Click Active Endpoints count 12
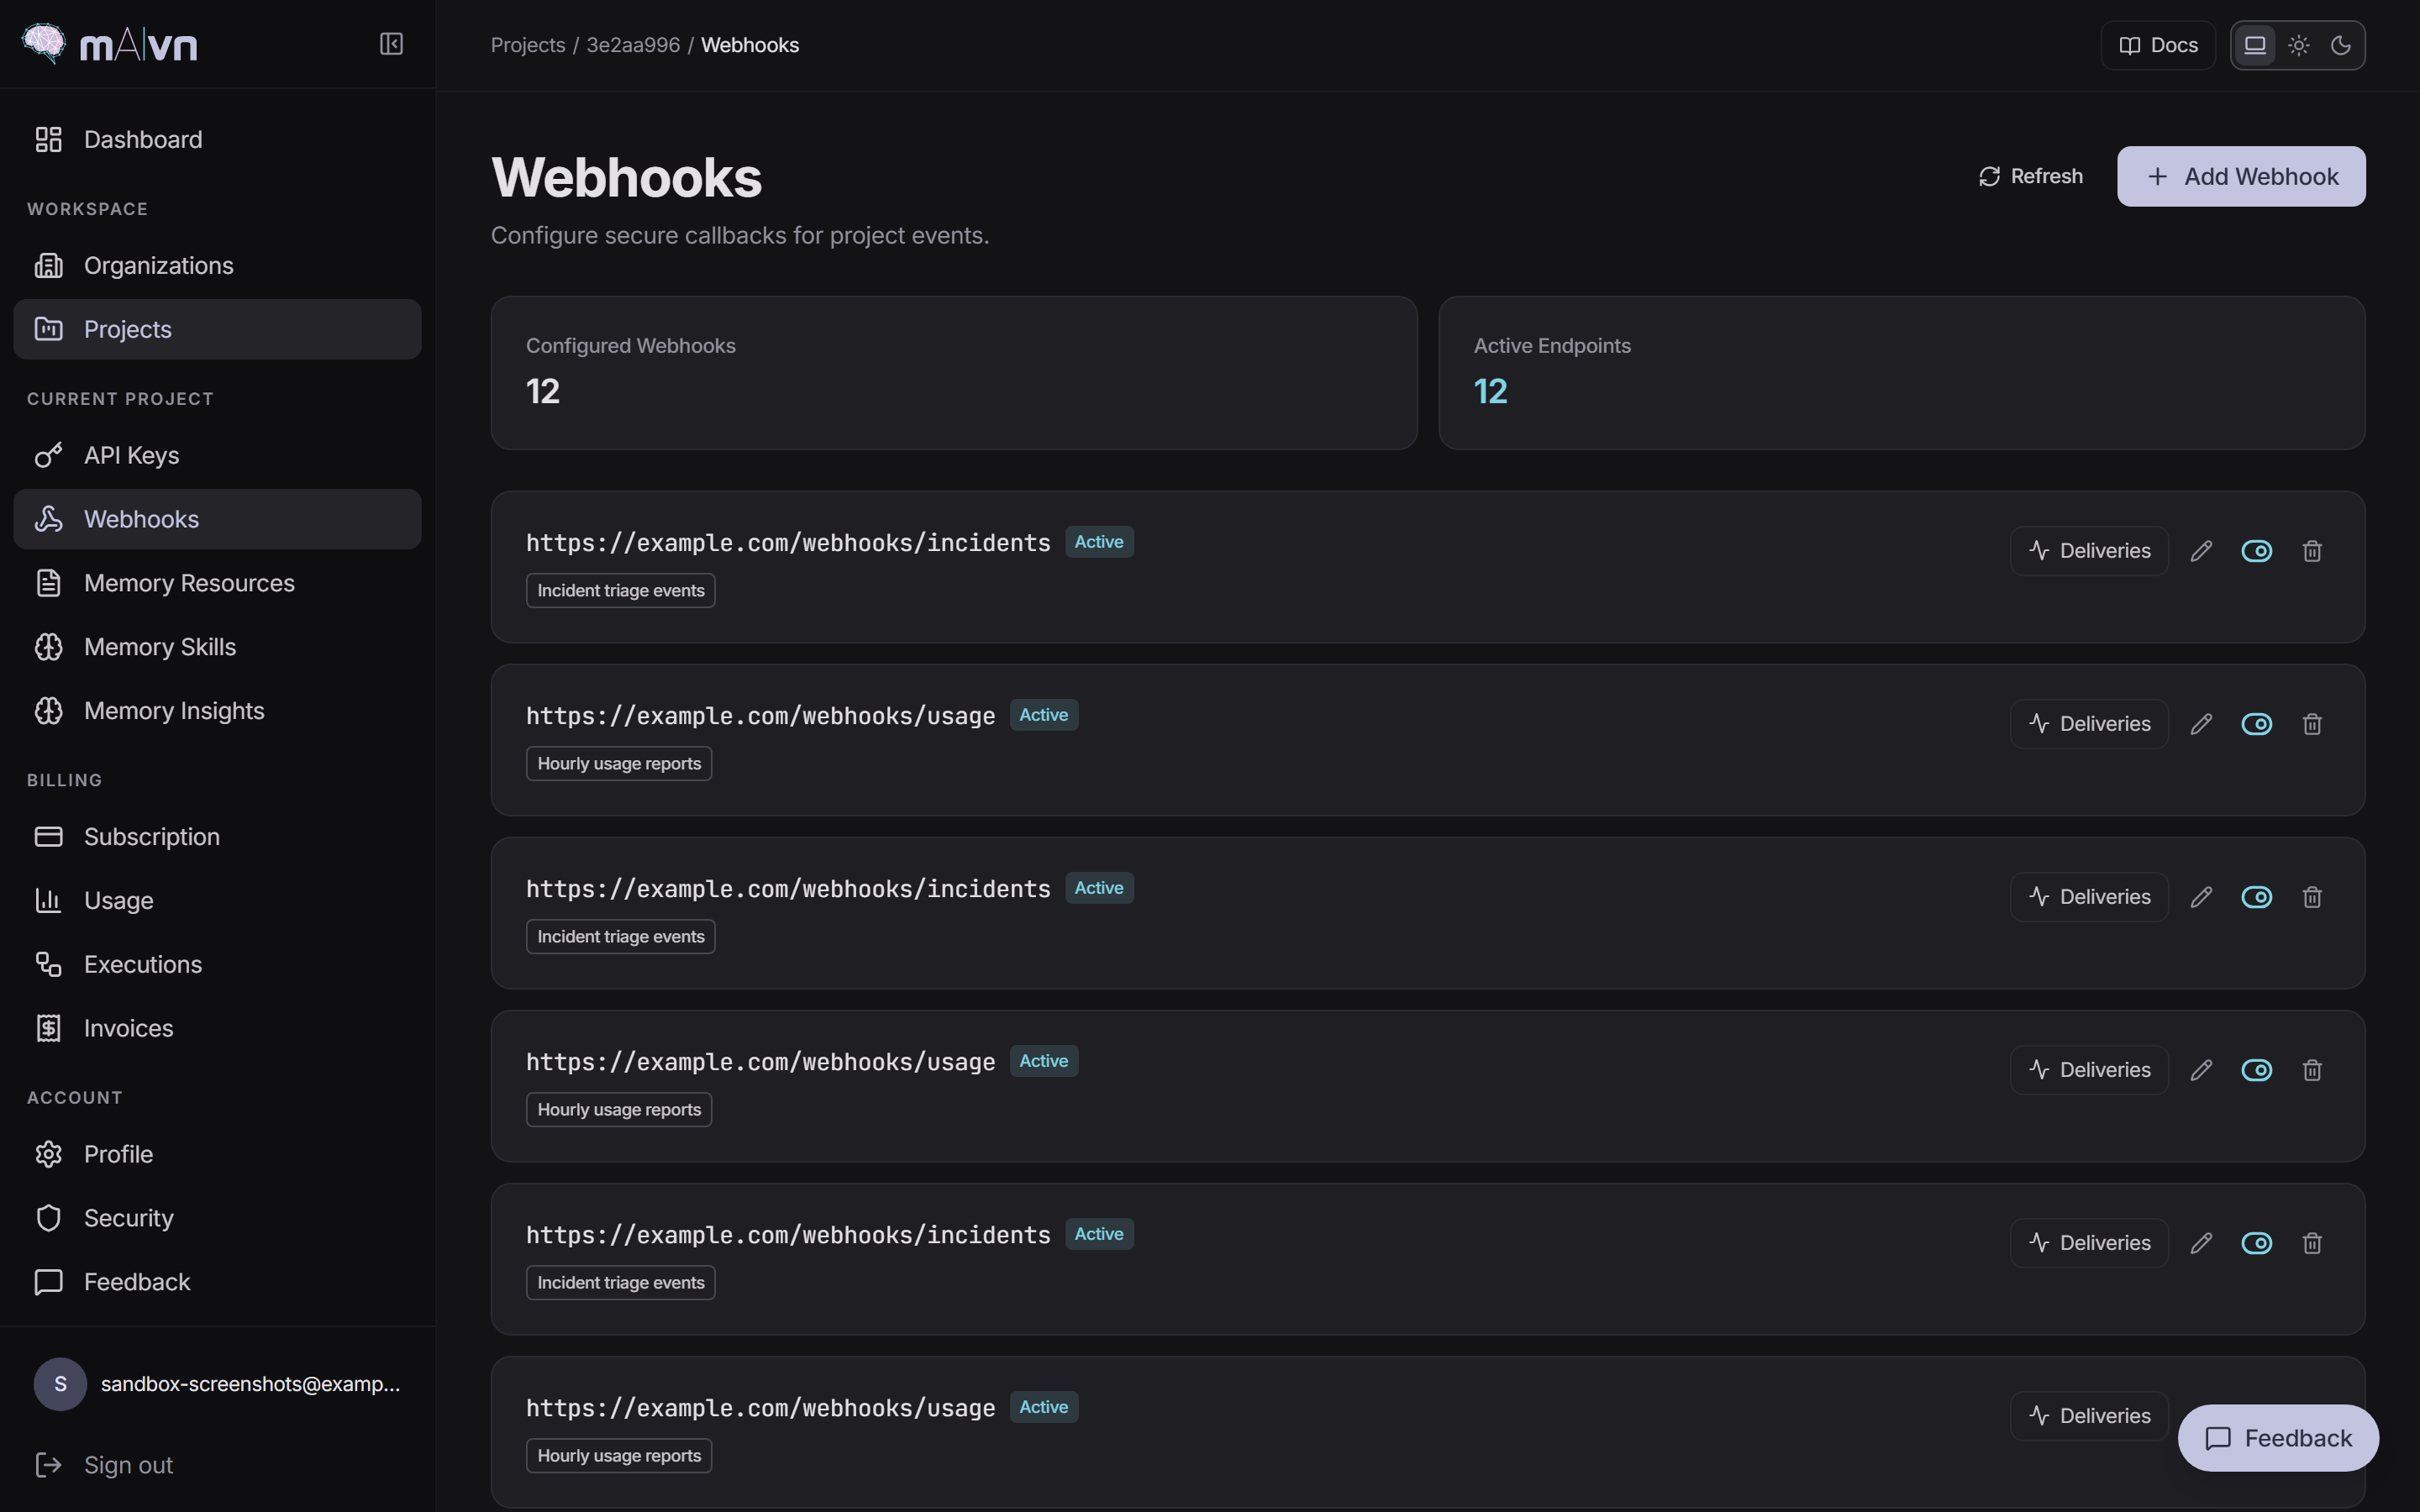The width and height of the screenshot is (2420, 1512). coord(1490,391)
